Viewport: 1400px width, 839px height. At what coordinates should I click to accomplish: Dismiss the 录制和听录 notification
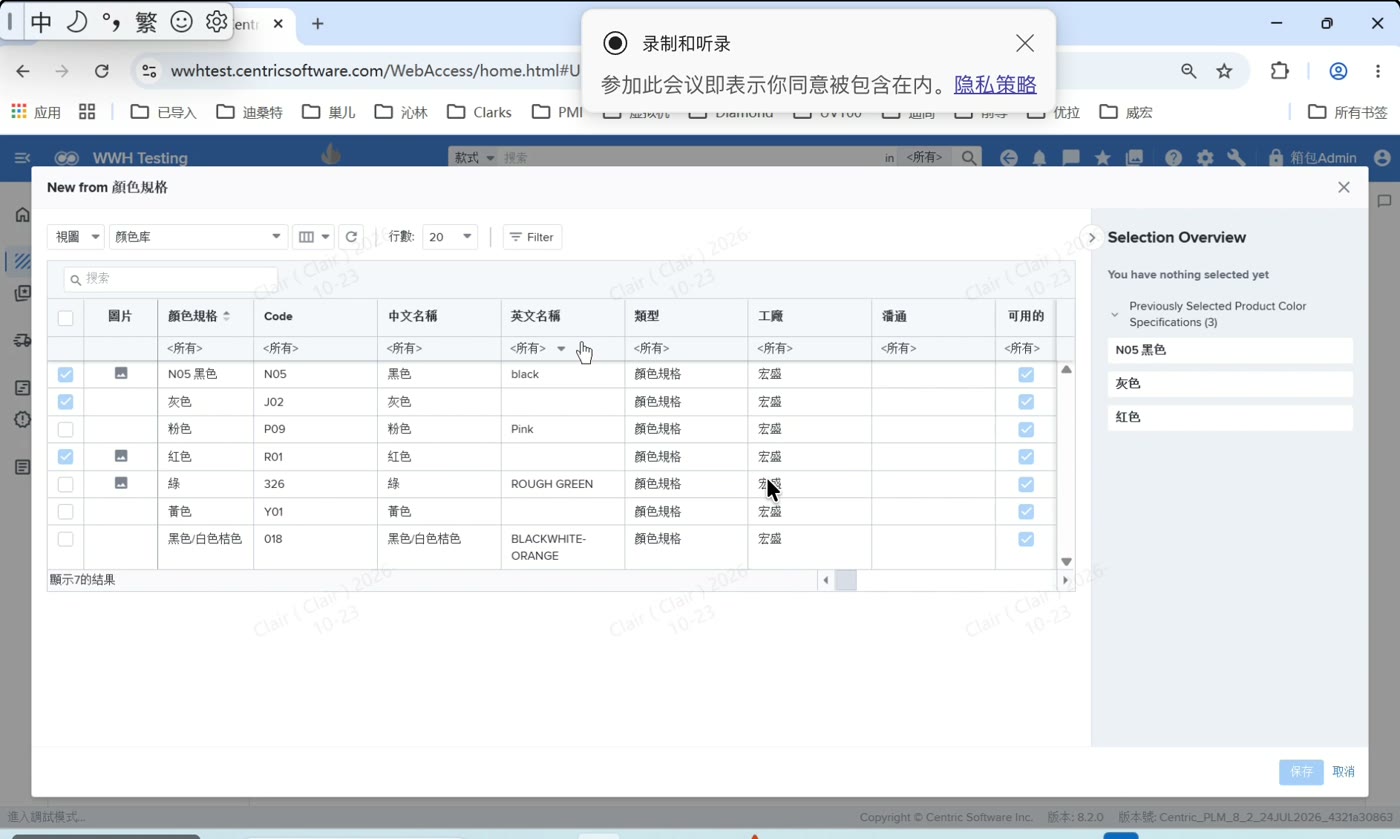coord(1025,43)
